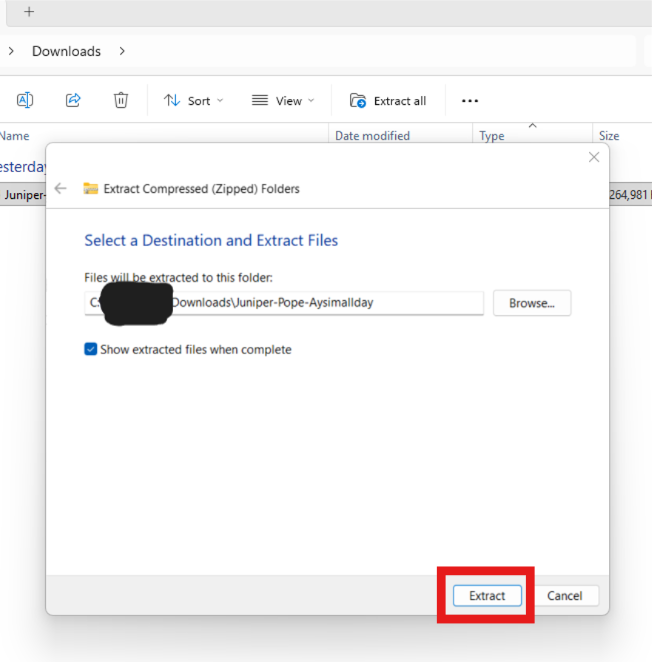
Task: Open the Sort dropdown
Action: pyautogui.click(x=194, y=100)
